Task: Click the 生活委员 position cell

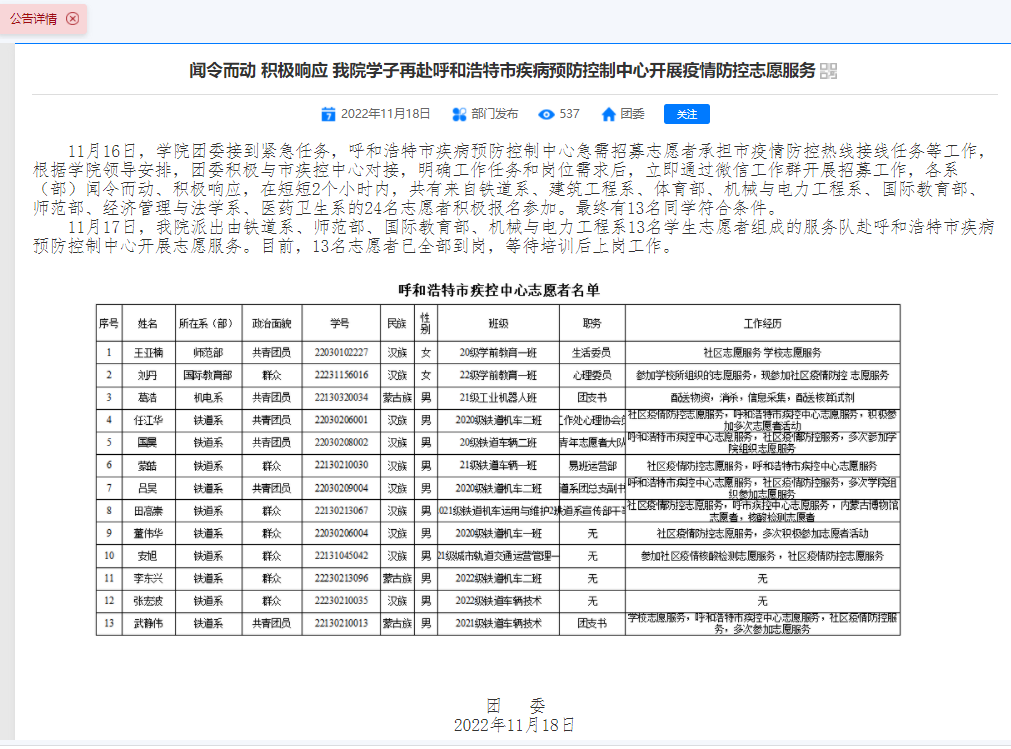Action: click(x=592, y=353)
